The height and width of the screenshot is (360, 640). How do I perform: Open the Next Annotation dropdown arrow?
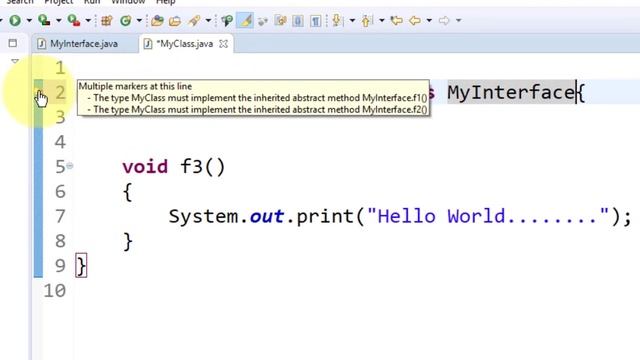point(352,20)
